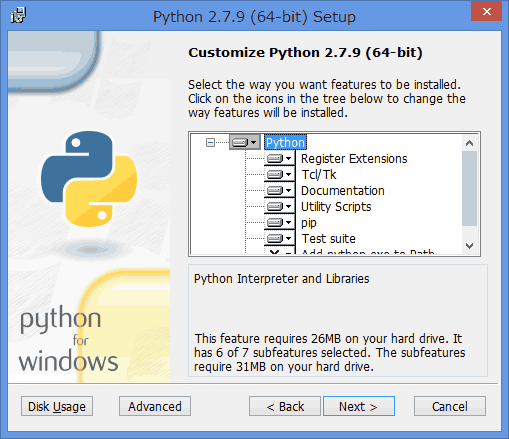Open the Python feature install-state icon
Image resolution: width=509 pixels, height=439 pixels.
pos(245,143)
